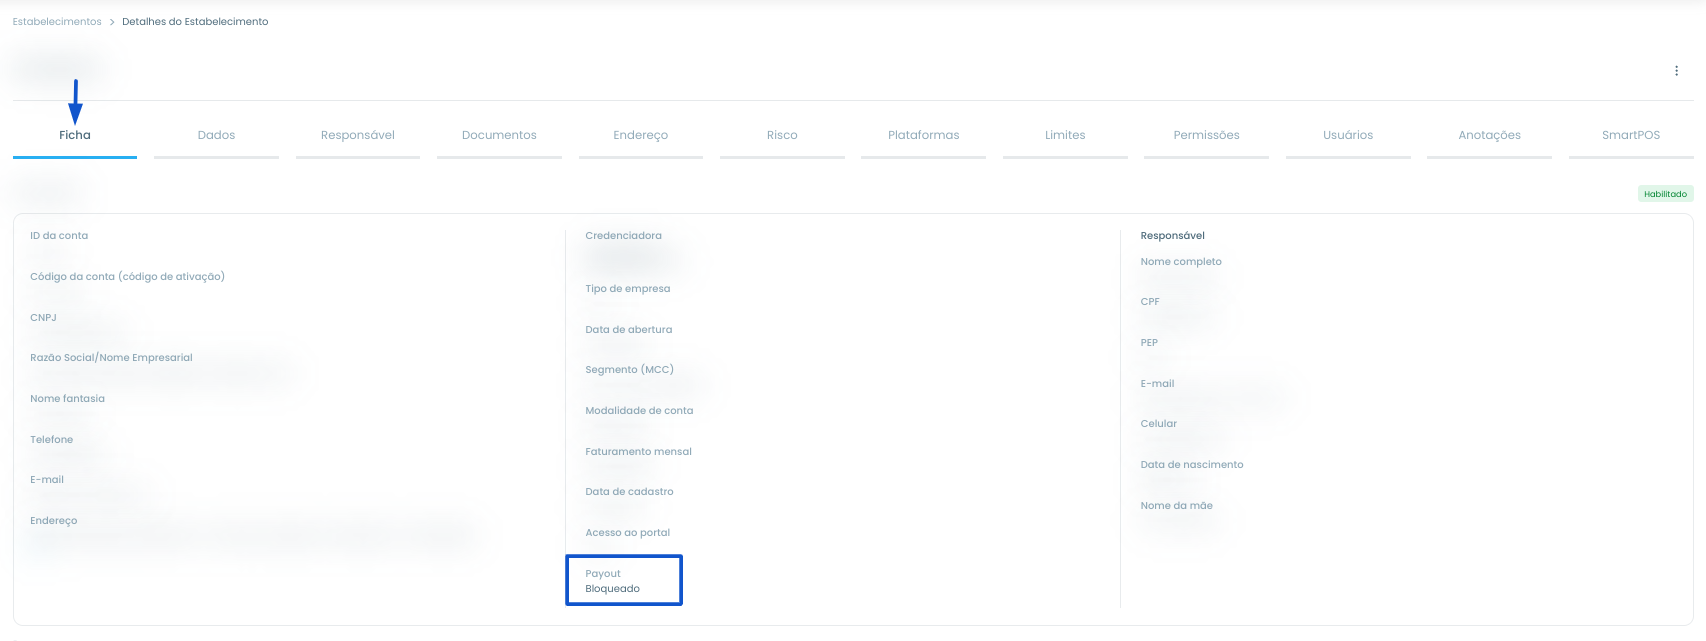Go to the SmartPOS tab

point(1631,135)
